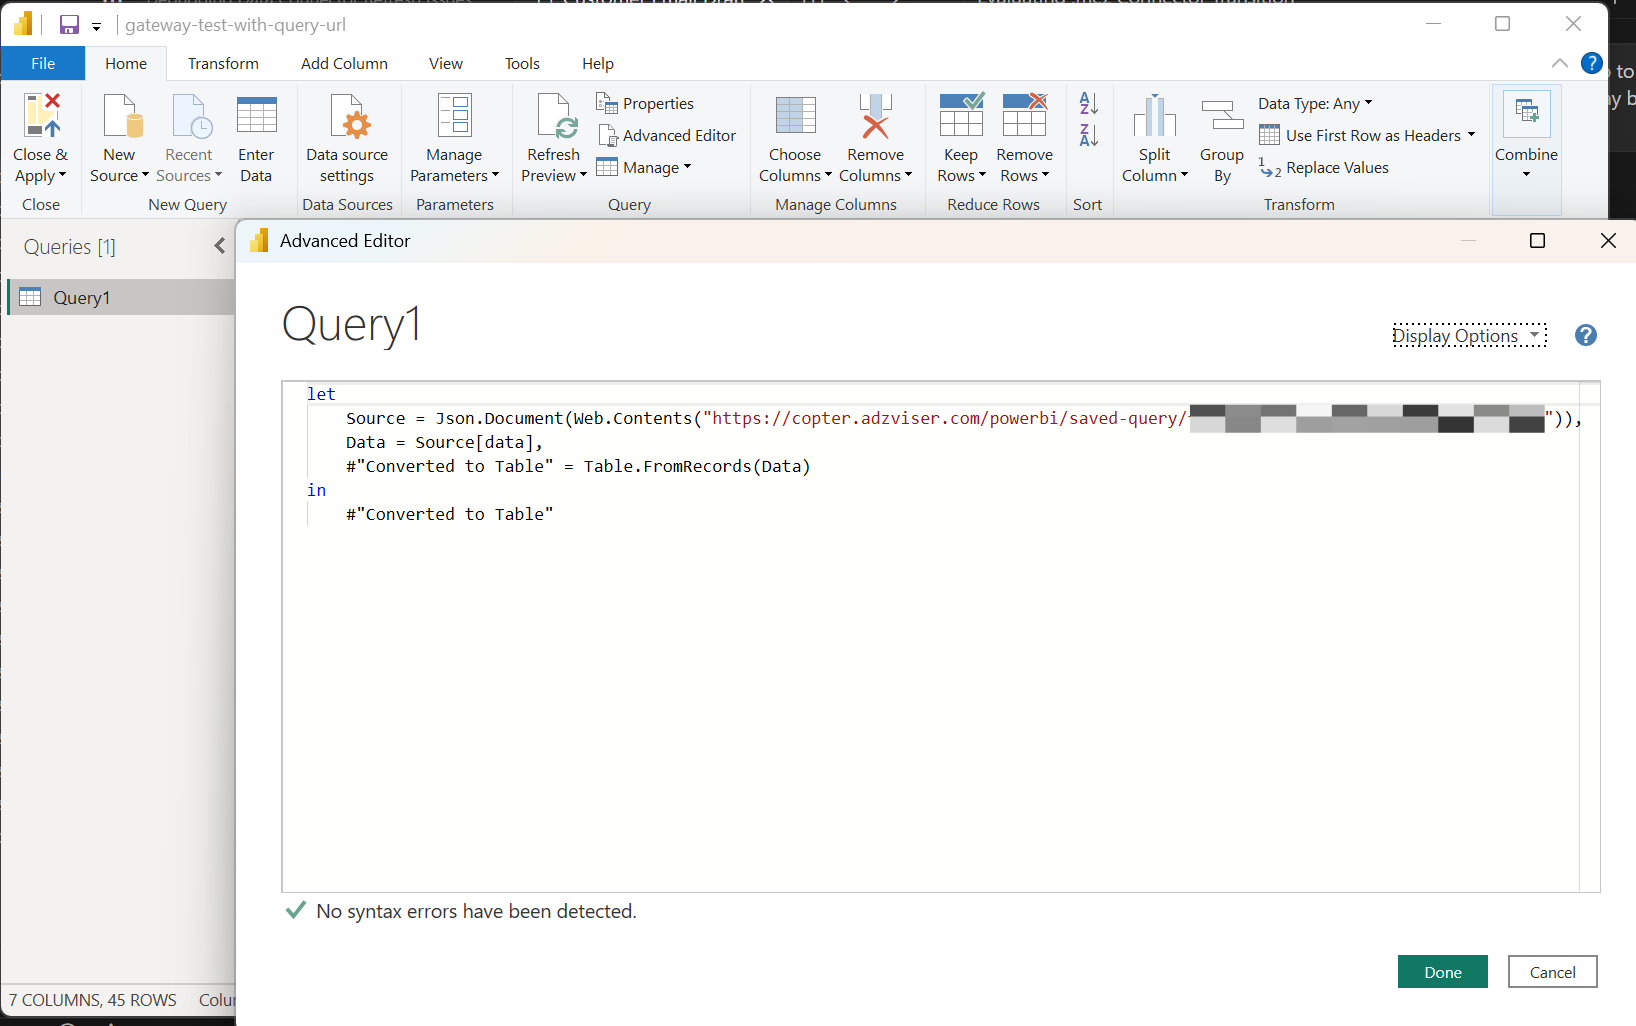
Task: Sort descending Z to A
Action: click(x=1089, y=135)
